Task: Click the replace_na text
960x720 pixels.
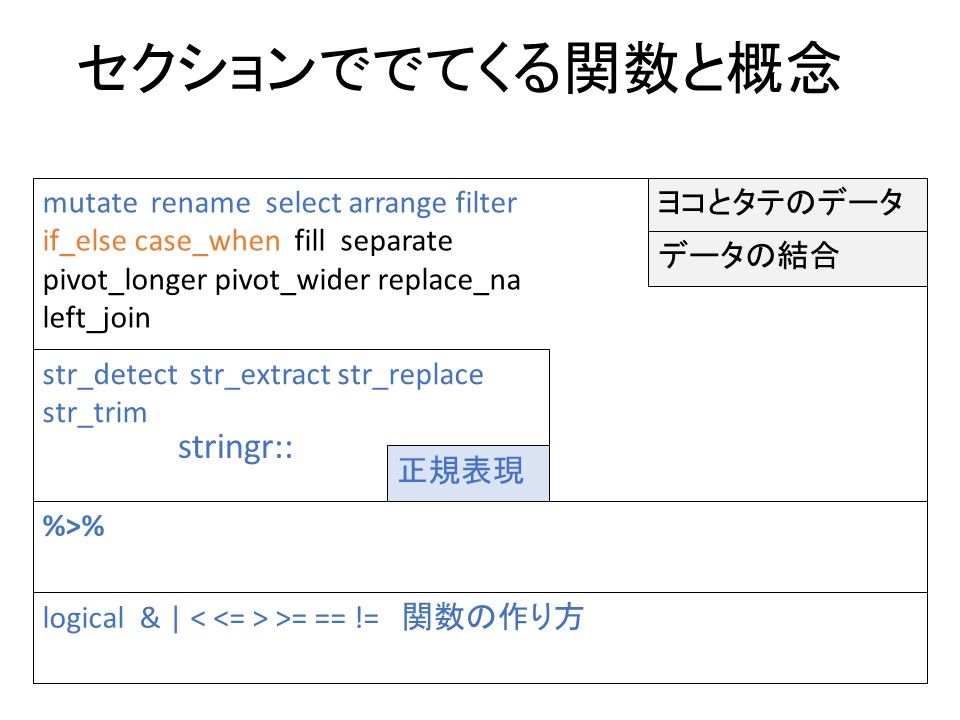Action: tap(449, 281)
